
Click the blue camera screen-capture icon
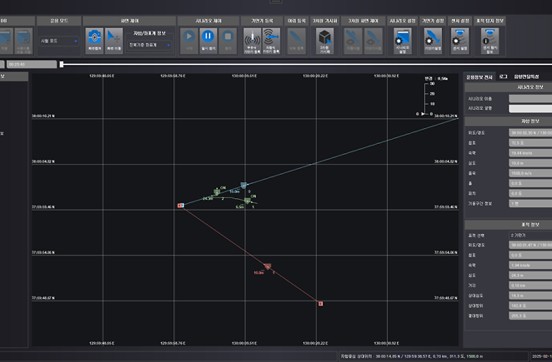pyautogui.click(x=94, y=41)
